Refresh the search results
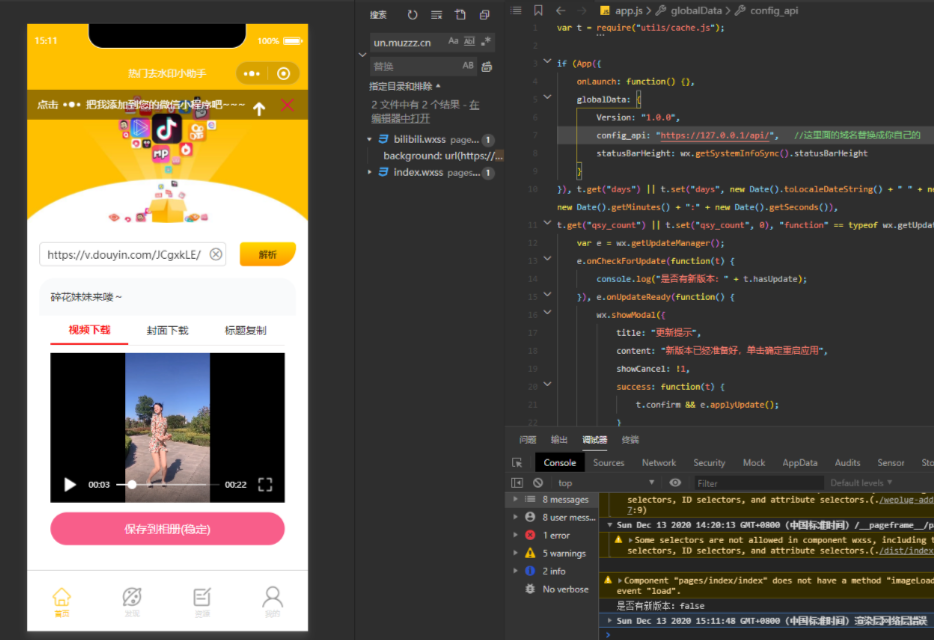 coord(412,15)
